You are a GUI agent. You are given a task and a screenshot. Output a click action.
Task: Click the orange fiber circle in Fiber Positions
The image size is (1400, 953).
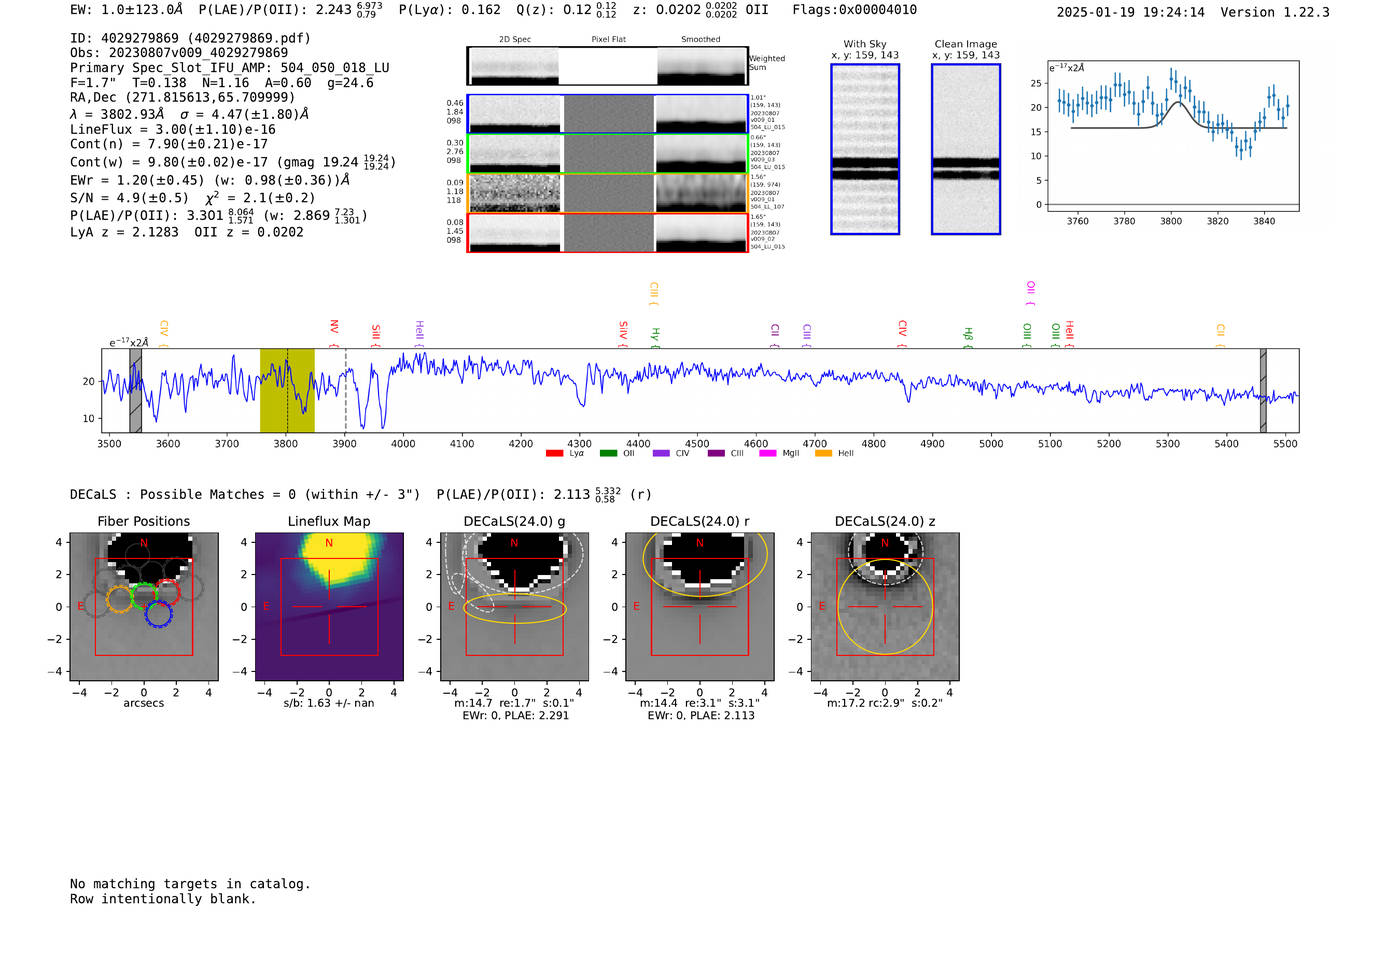pos(119,600)
